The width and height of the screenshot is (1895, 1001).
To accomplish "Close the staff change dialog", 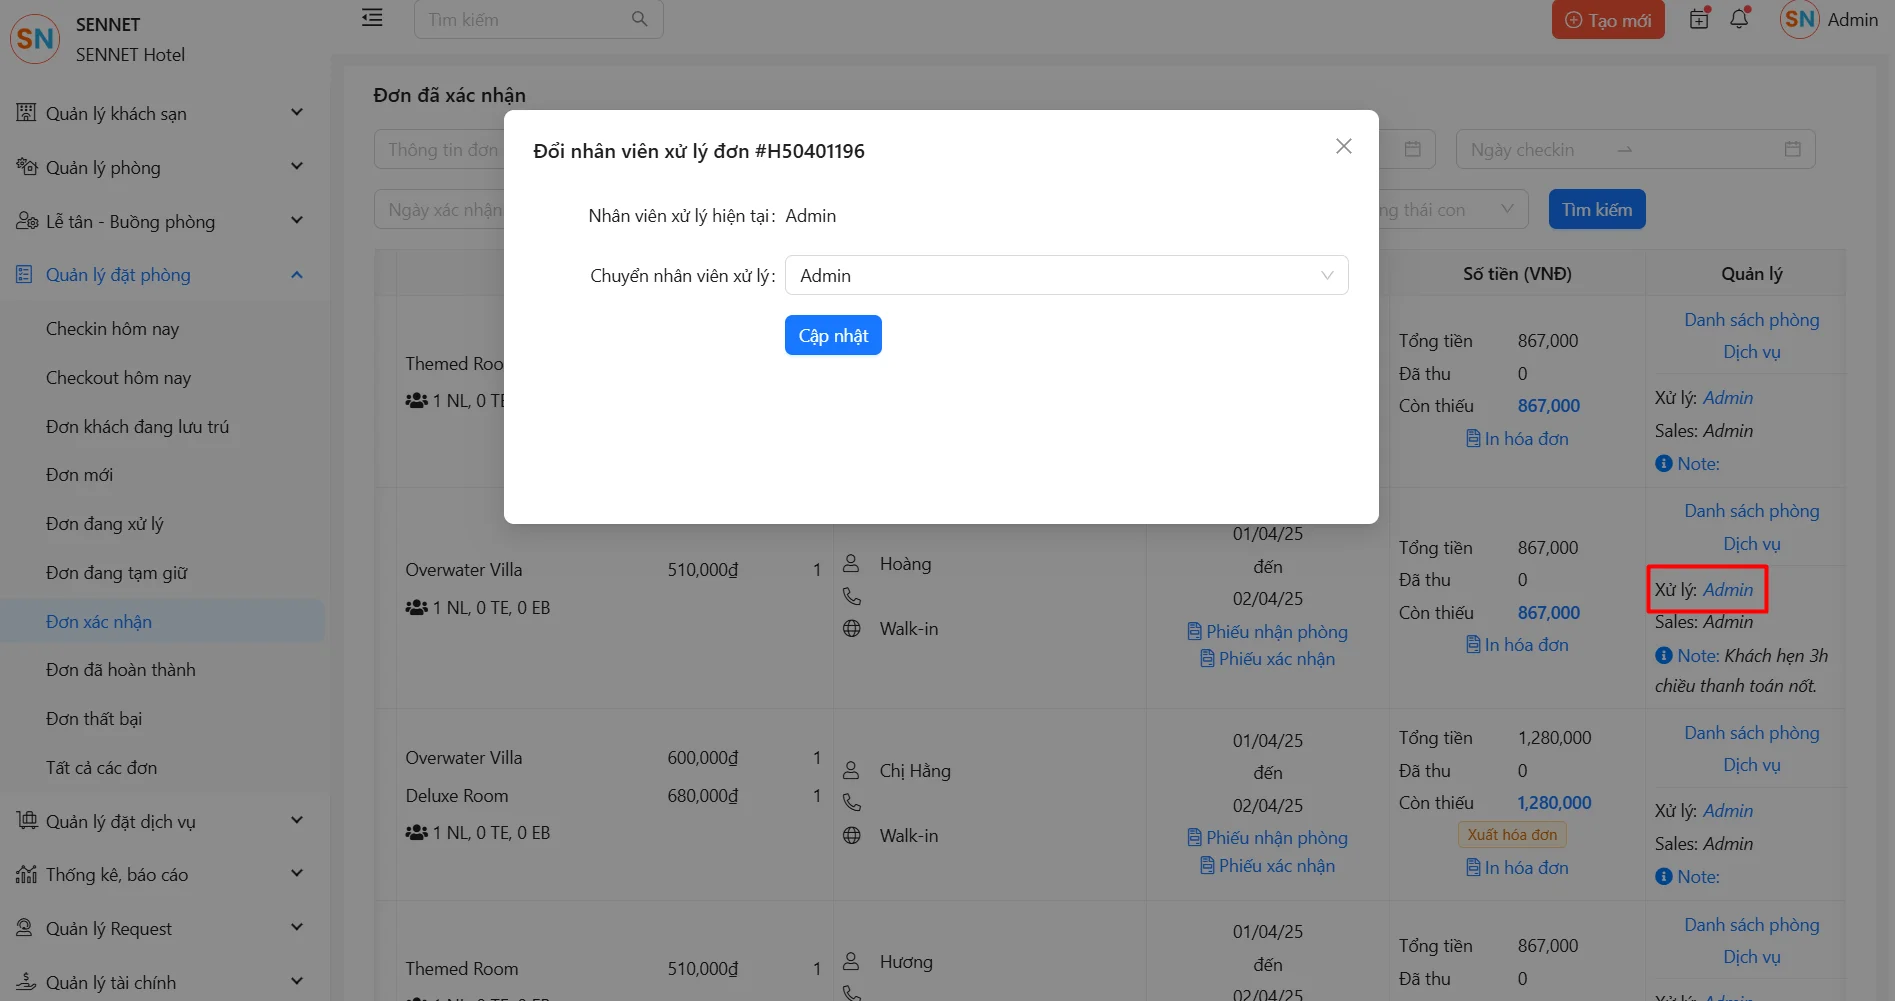I will (x=1343, y=147).
